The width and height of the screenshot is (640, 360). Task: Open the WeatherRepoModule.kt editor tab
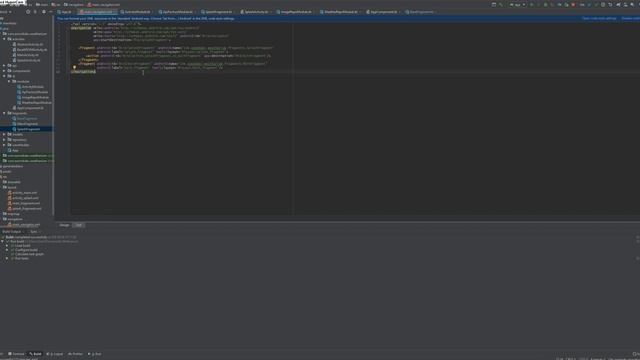[341, 12]
